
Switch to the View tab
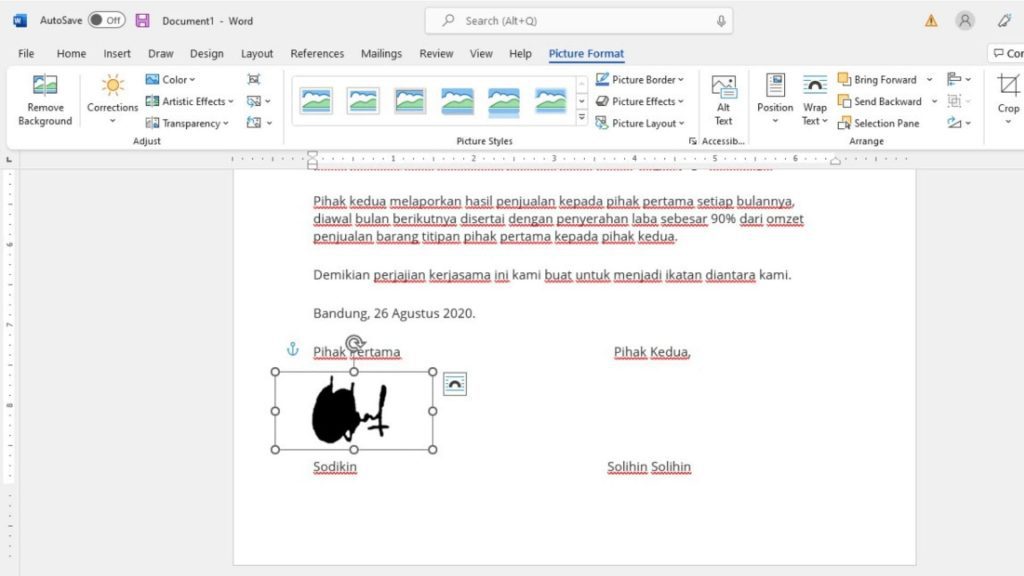point(481,54)
